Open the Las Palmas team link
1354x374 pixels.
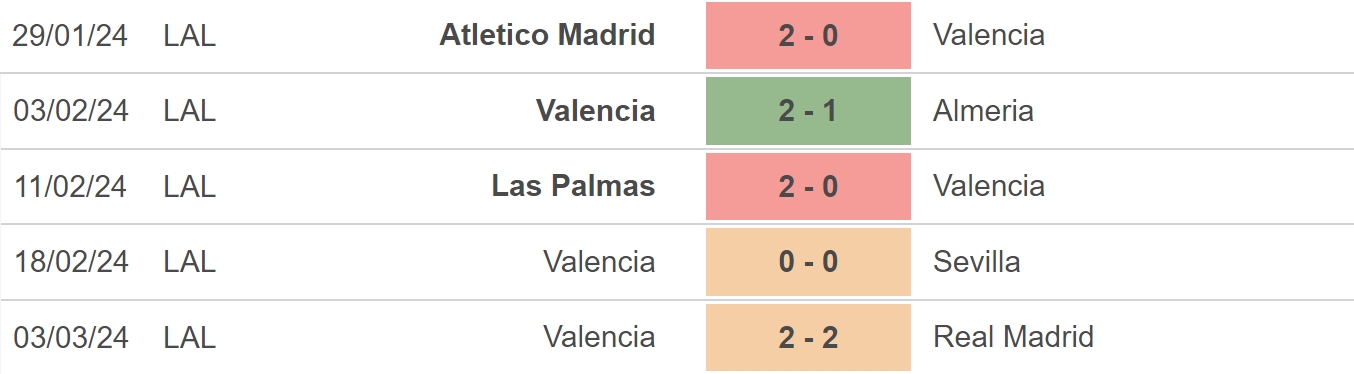point(573,186)
